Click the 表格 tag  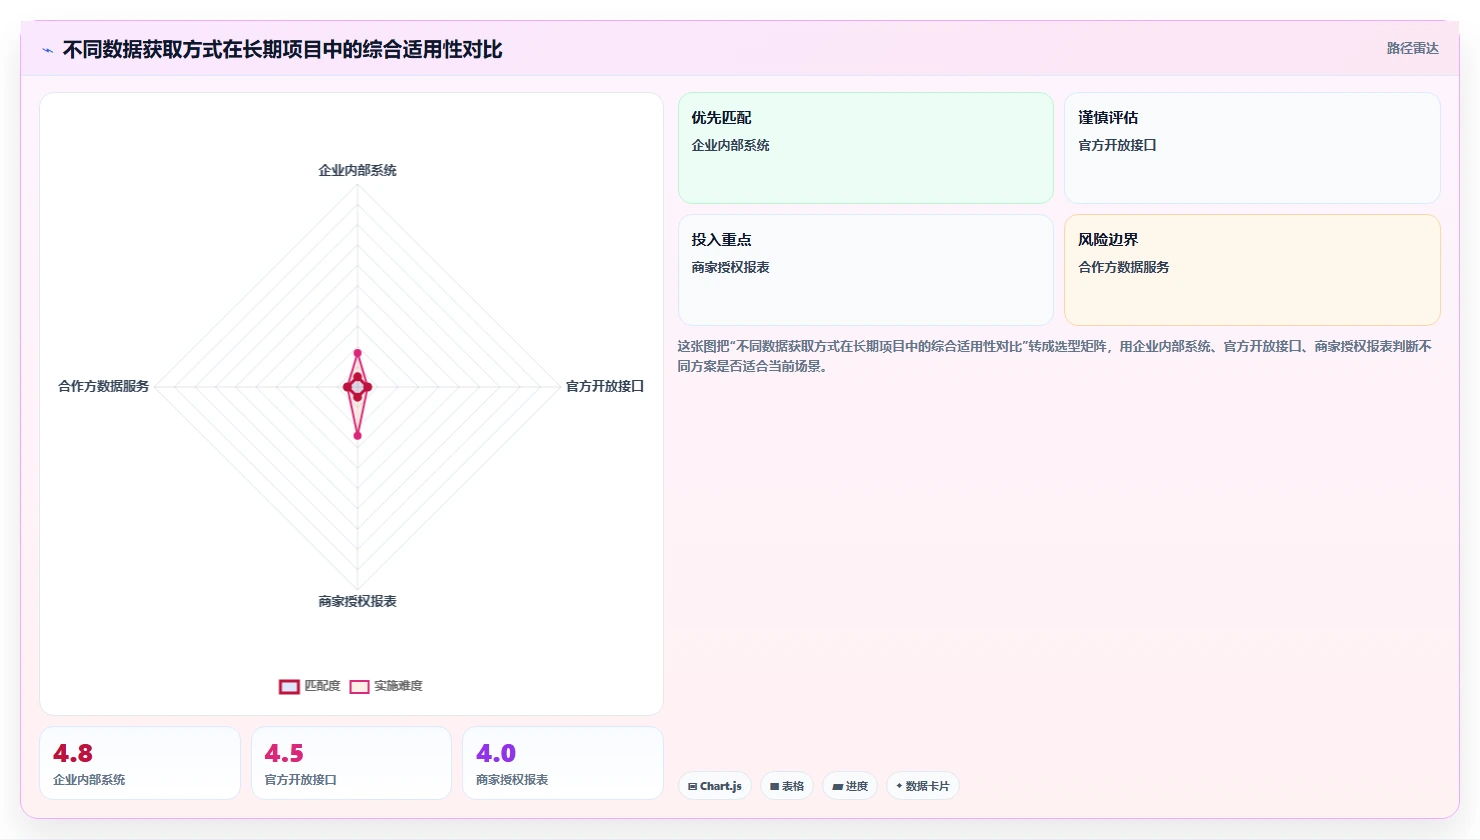pos(787,786)
